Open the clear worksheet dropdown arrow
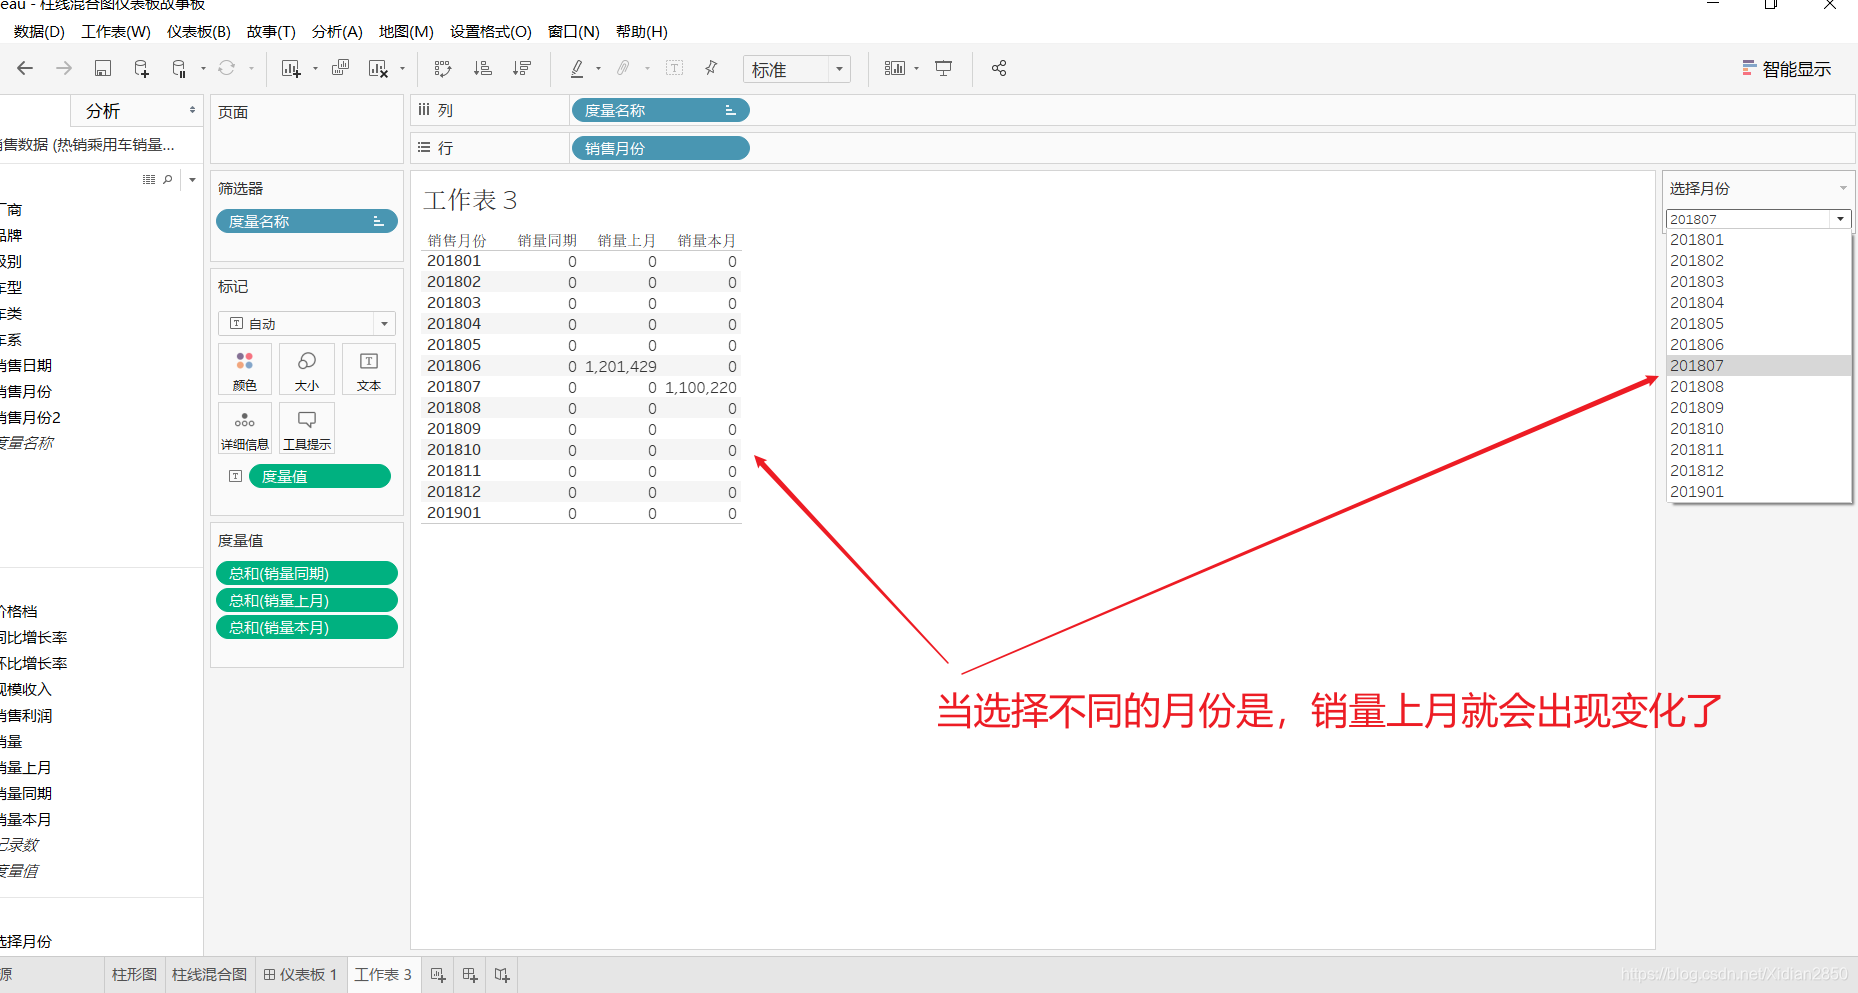 pos(403,69)
